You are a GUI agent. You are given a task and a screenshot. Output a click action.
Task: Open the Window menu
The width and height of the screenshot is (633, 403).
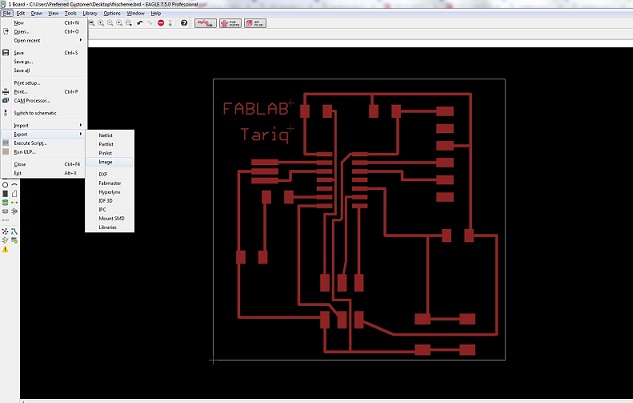[x=135, y=13]
